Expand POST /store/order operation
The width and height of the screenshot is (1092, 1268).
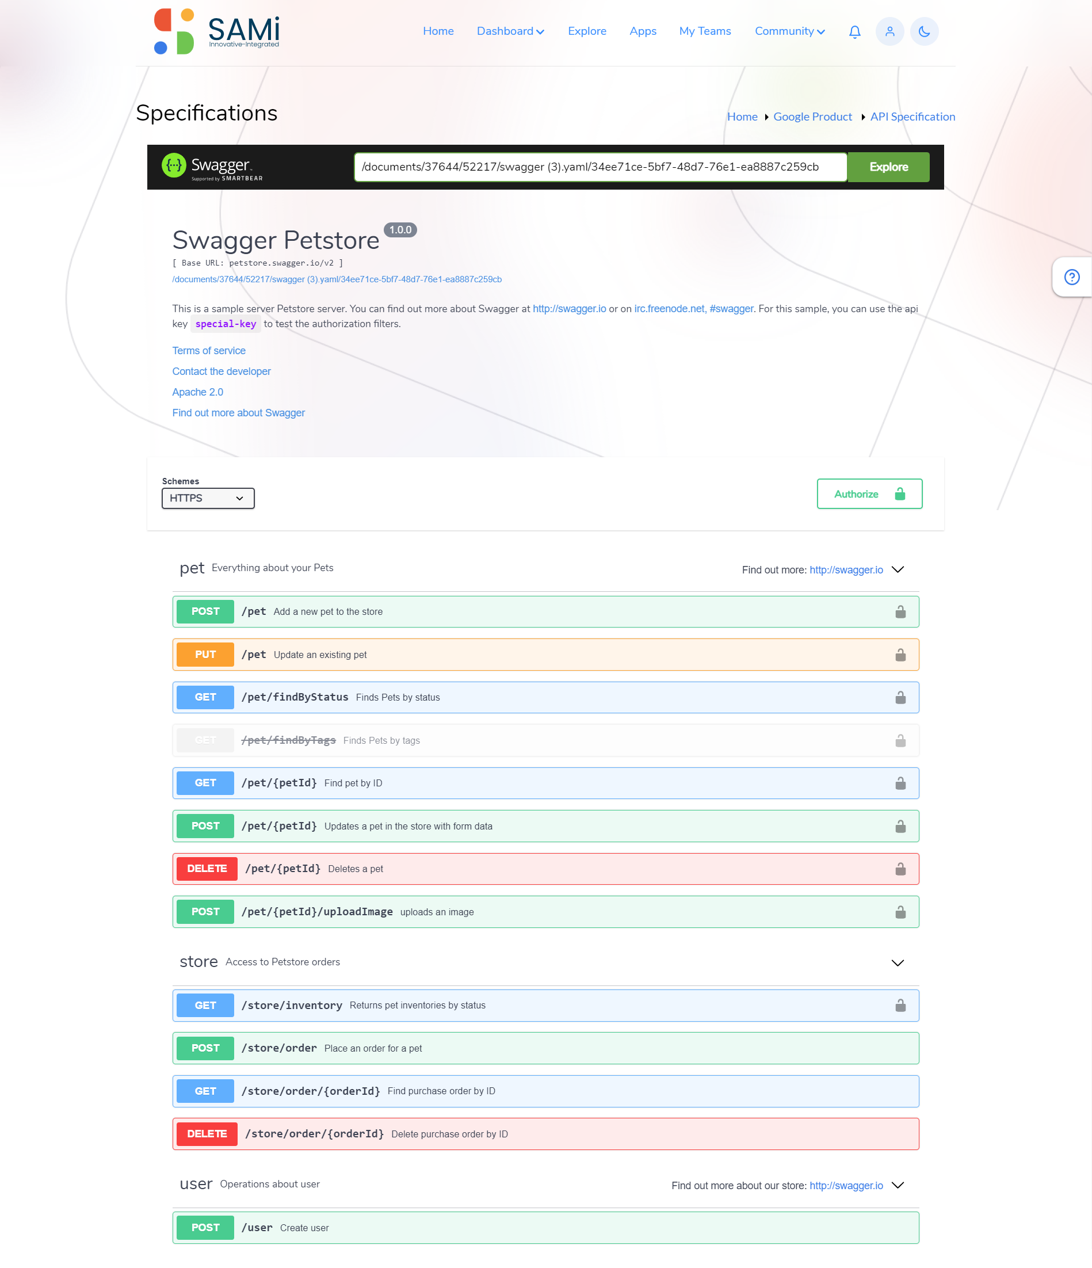point(545,1048)
